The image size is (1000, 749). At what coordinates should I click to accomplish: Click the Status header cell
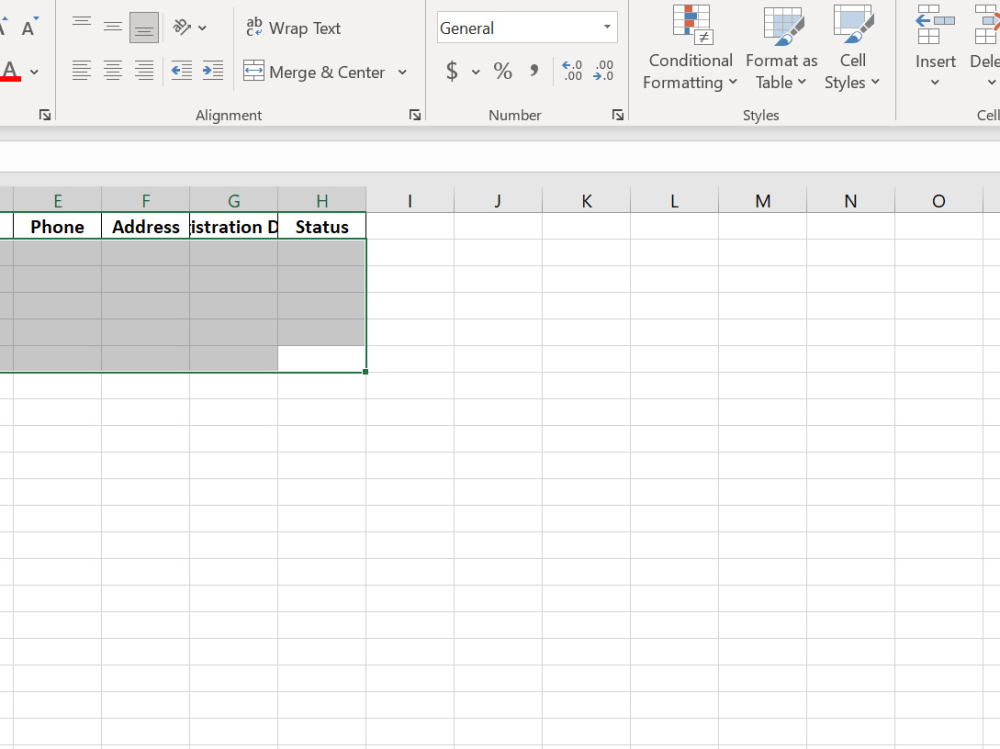click(321, 226)
